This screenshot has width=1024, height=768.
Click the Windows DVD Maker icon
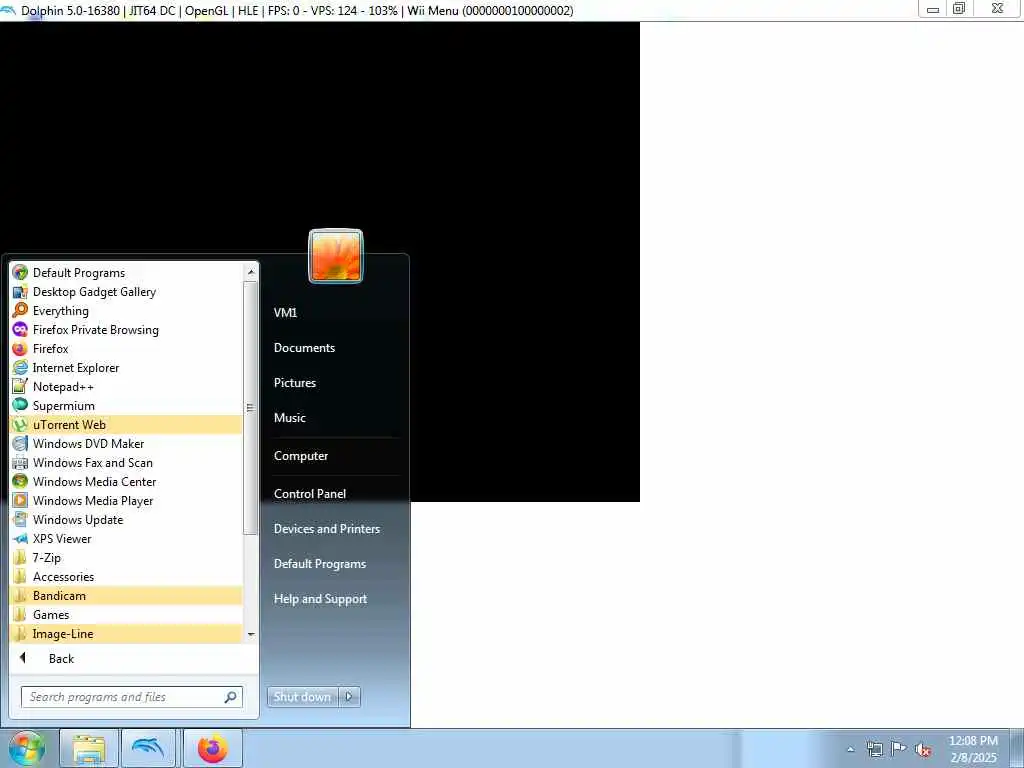click(x=20, y=443)
